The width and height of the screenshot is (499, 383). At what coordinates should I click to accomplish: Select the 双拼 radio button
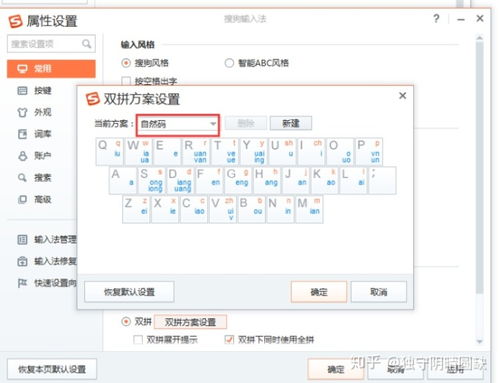[x=126, y=322]
